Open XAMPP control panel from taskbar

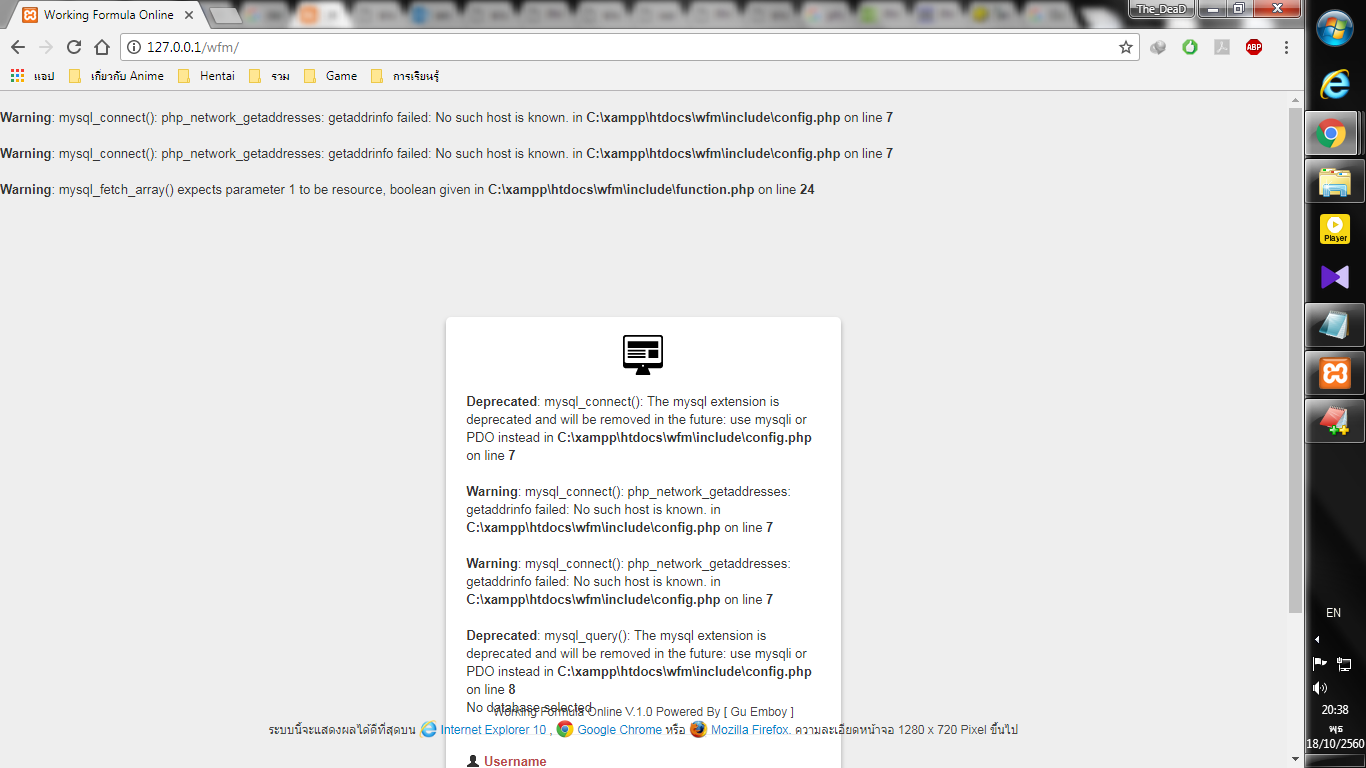[x=1335, y=373]
